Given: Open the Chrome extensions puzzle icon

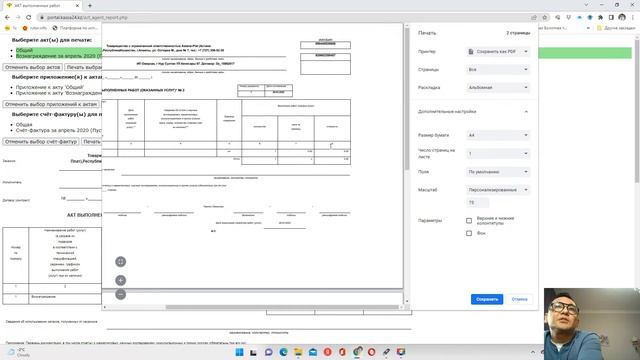Looking at the screenshot, I should pyautogui.click(x=600, y=18).
